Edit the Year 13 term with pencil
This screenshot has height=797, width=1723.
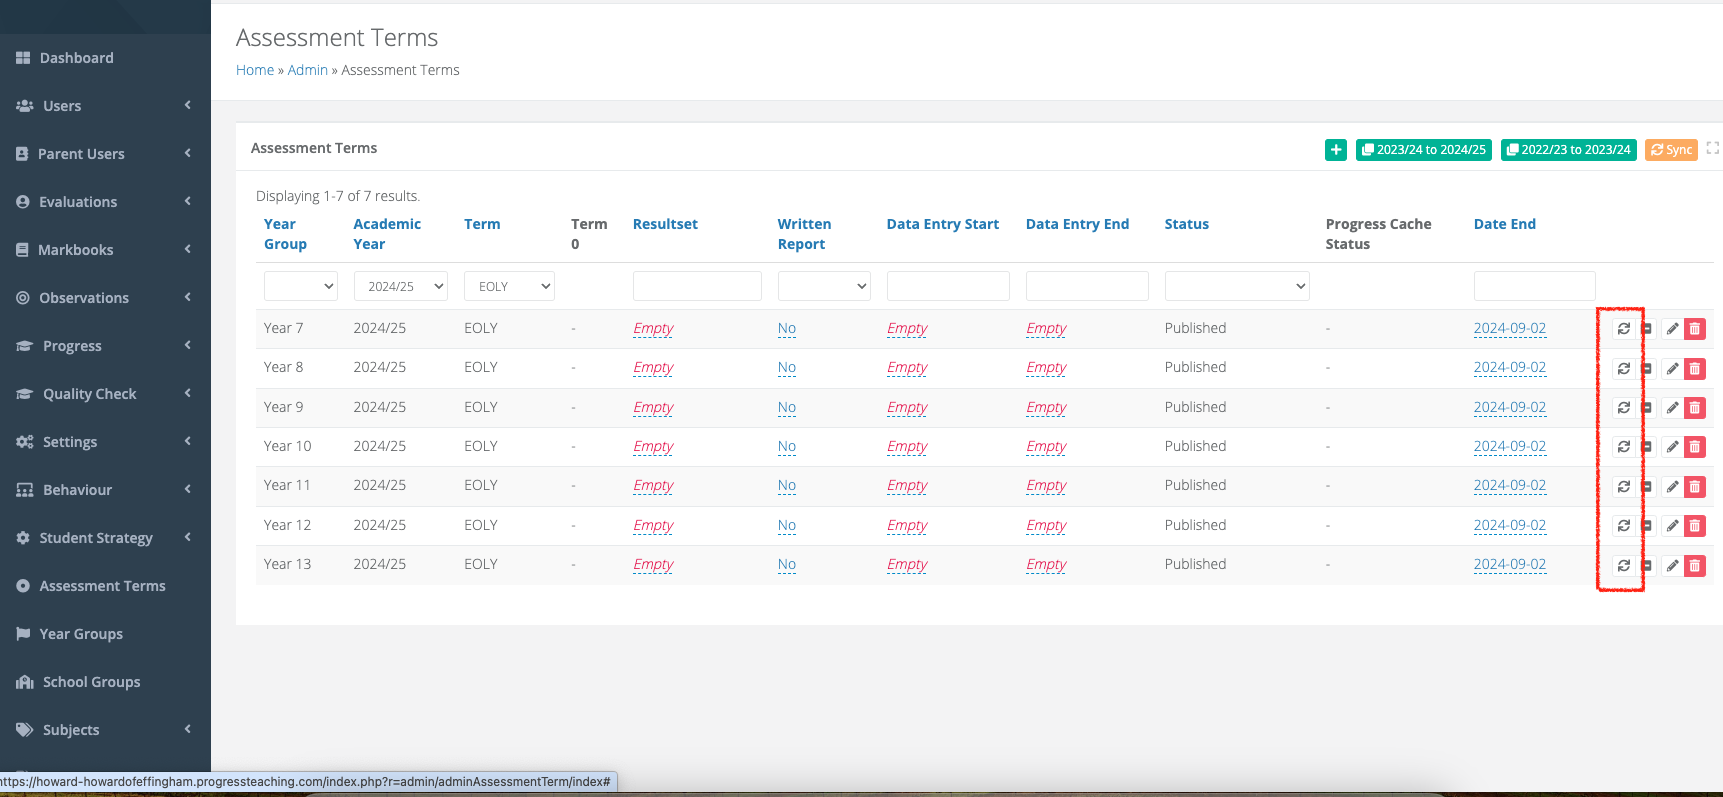(x=1672, y=566)
